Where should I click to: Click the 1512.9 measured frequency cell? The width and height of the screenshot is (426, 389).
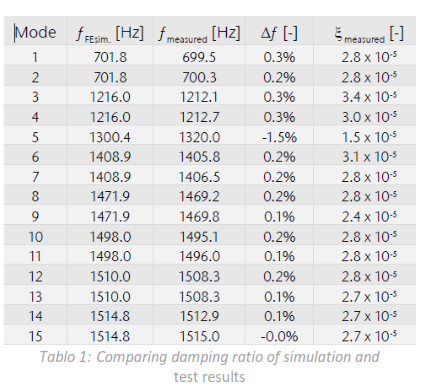[x=199, y=316]
